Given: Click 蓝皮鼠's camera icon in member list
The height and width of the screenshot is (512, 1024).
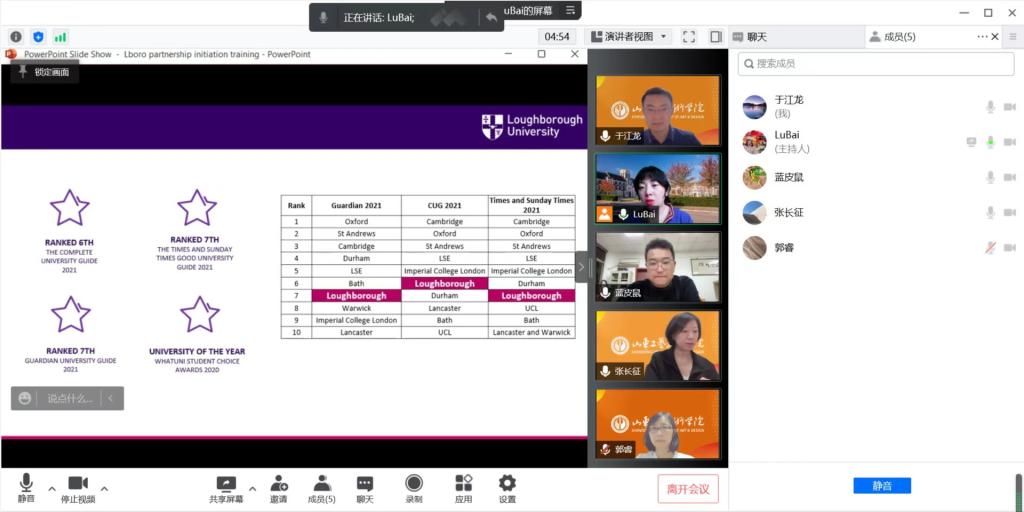Looking at the screenshot, I should tap(1010, 177).
